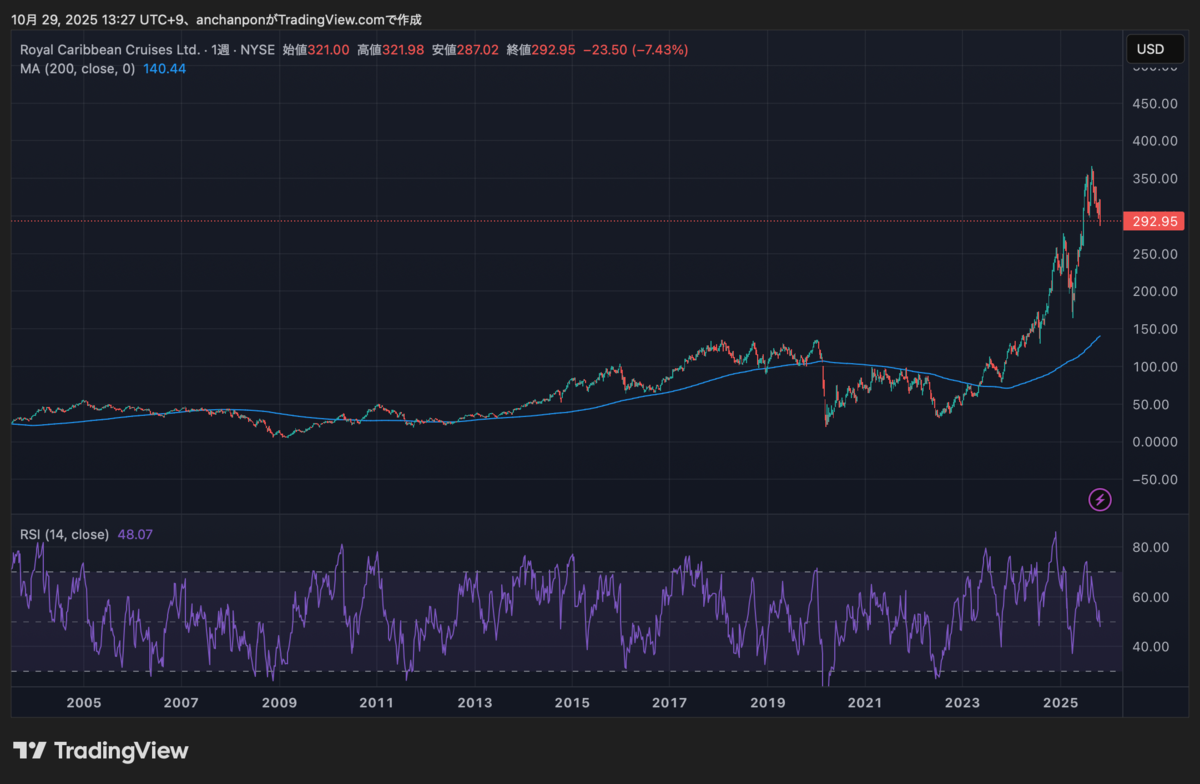Click the 2025 label on time axis
The height and width of the screenshot is (784, 1200).
point(1060,703)
